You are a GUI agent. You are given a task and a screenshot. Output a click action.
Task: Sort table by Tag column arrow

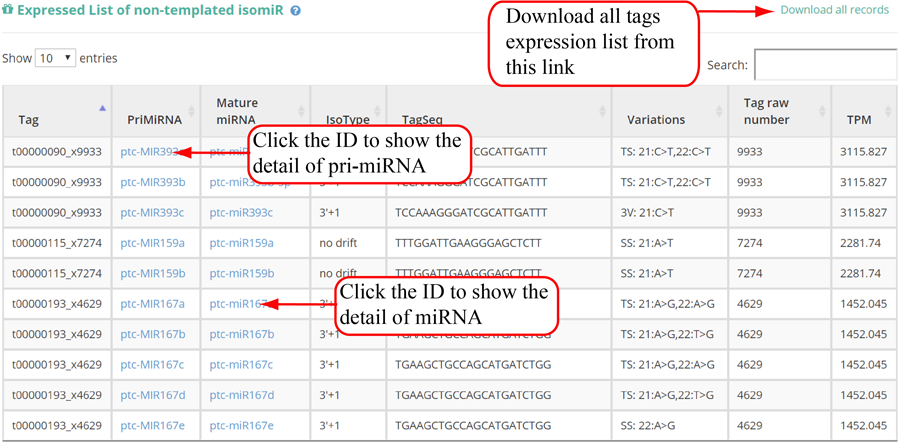102,108
